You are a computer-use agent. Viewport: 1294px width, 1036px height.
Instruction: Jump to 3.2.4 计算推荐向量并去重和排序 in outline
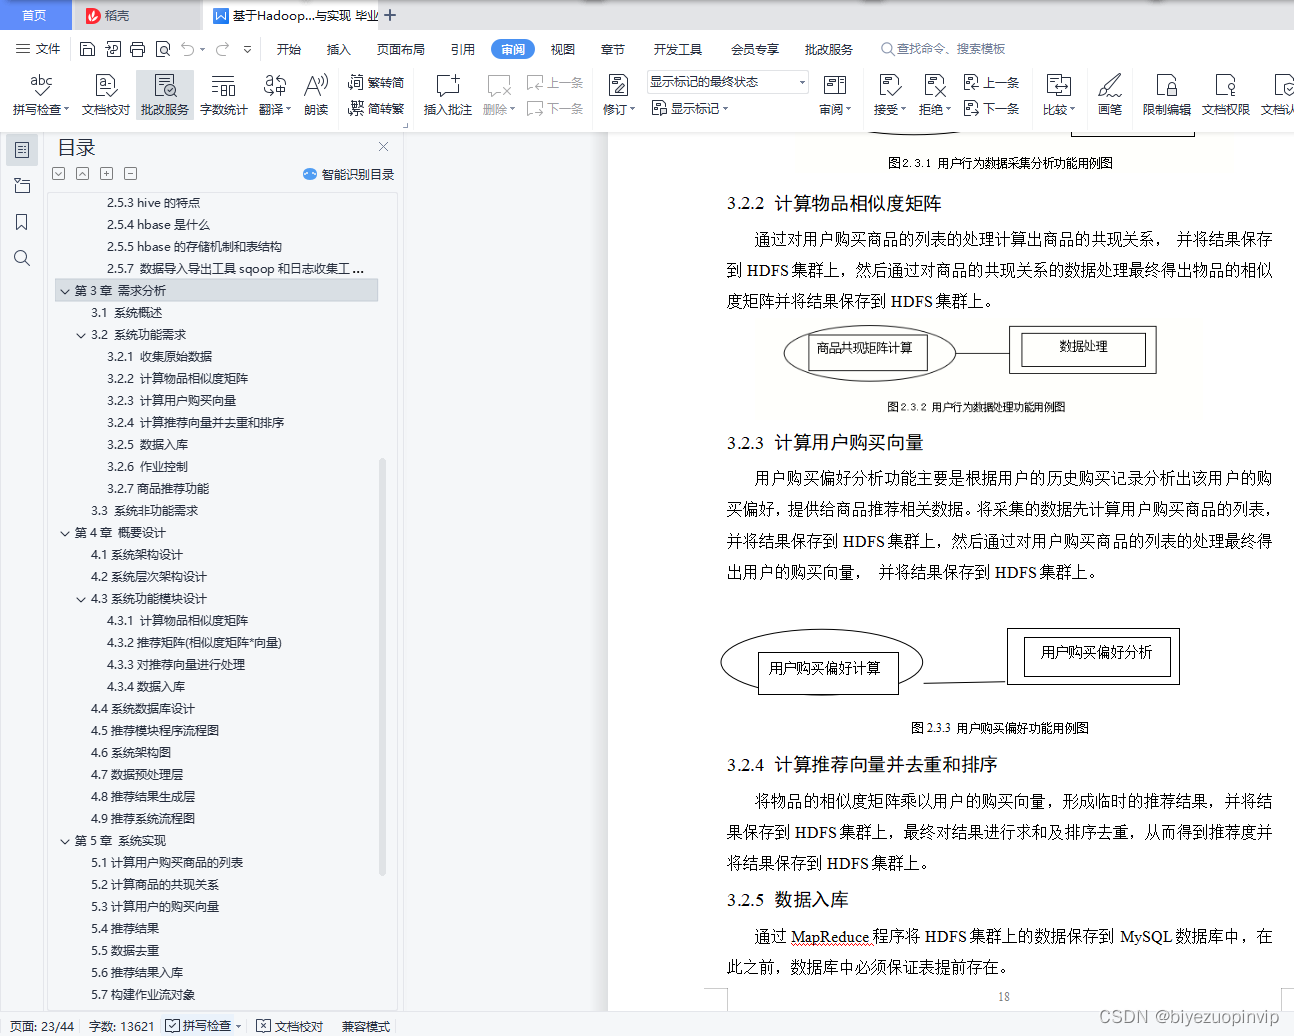coord(195,423)
